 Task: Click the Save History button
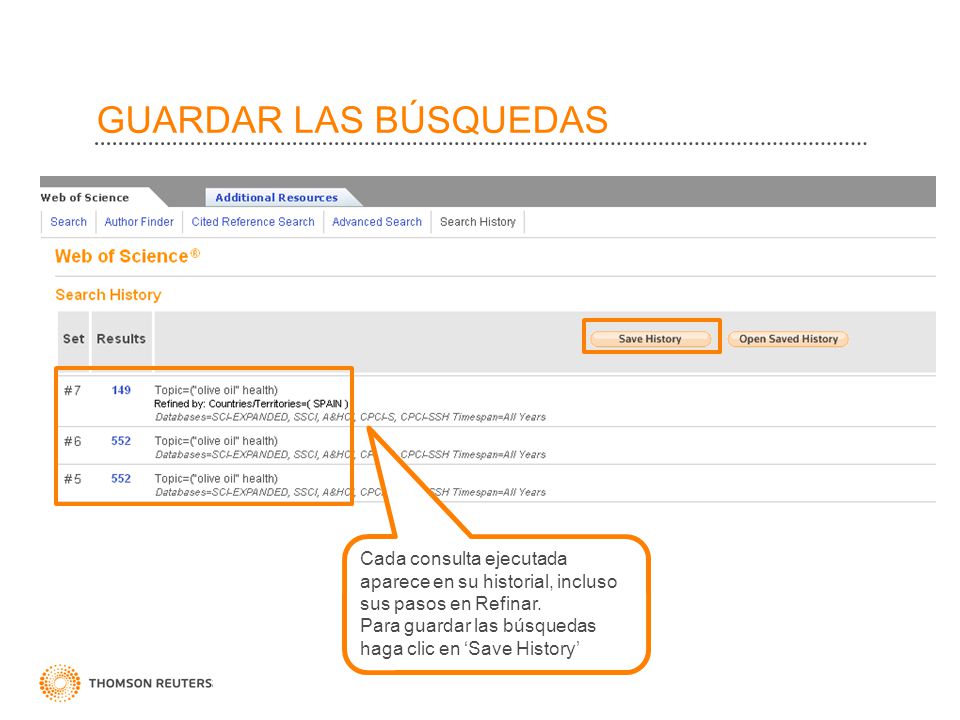[x=650, y=339]
